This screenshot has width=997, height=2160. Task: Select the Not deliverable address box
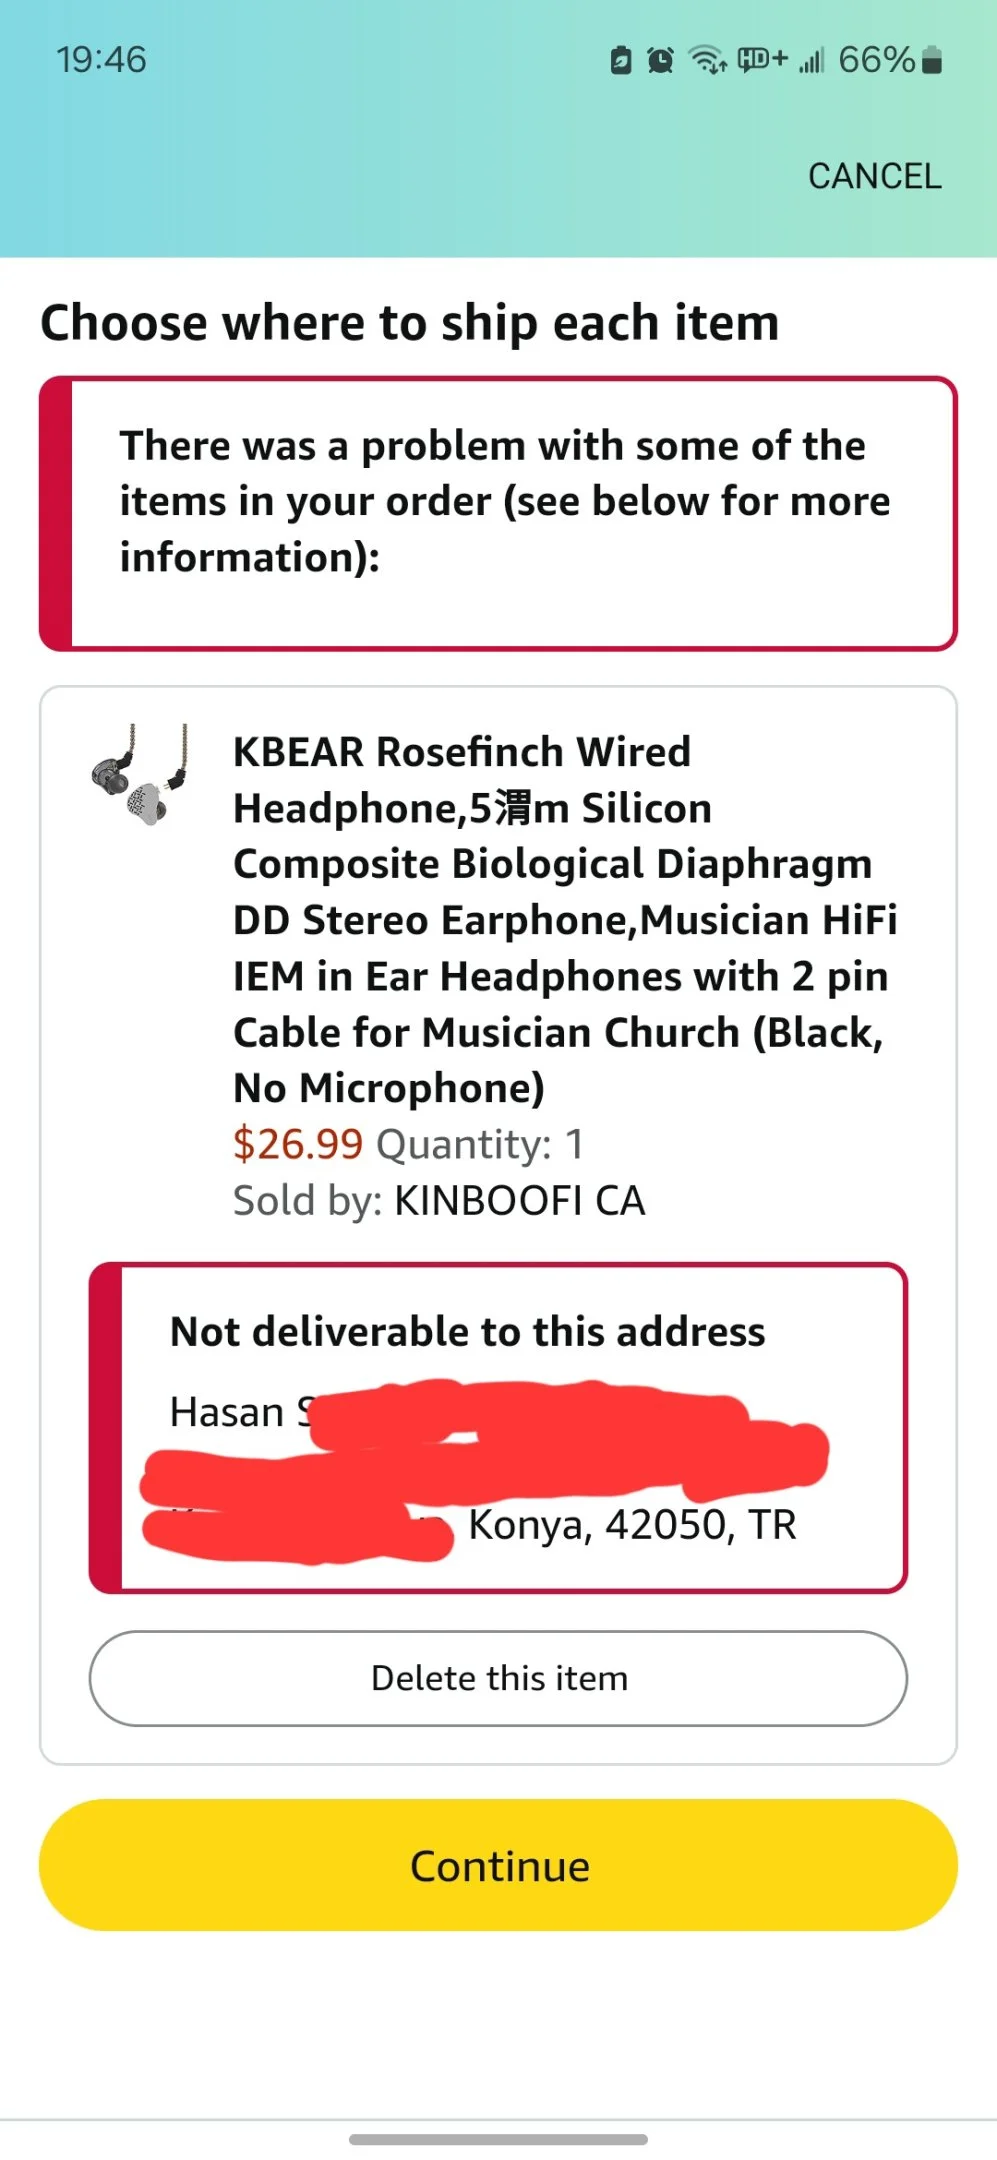pos(498,1428)
